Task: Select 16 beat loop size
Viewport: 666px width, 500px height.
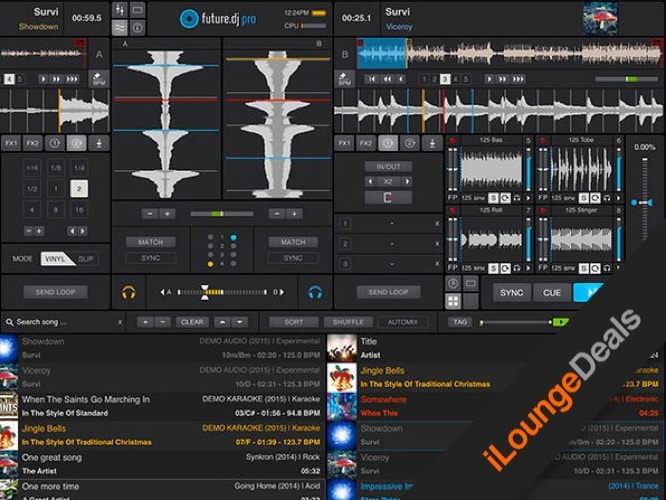Action: [79, 210]
